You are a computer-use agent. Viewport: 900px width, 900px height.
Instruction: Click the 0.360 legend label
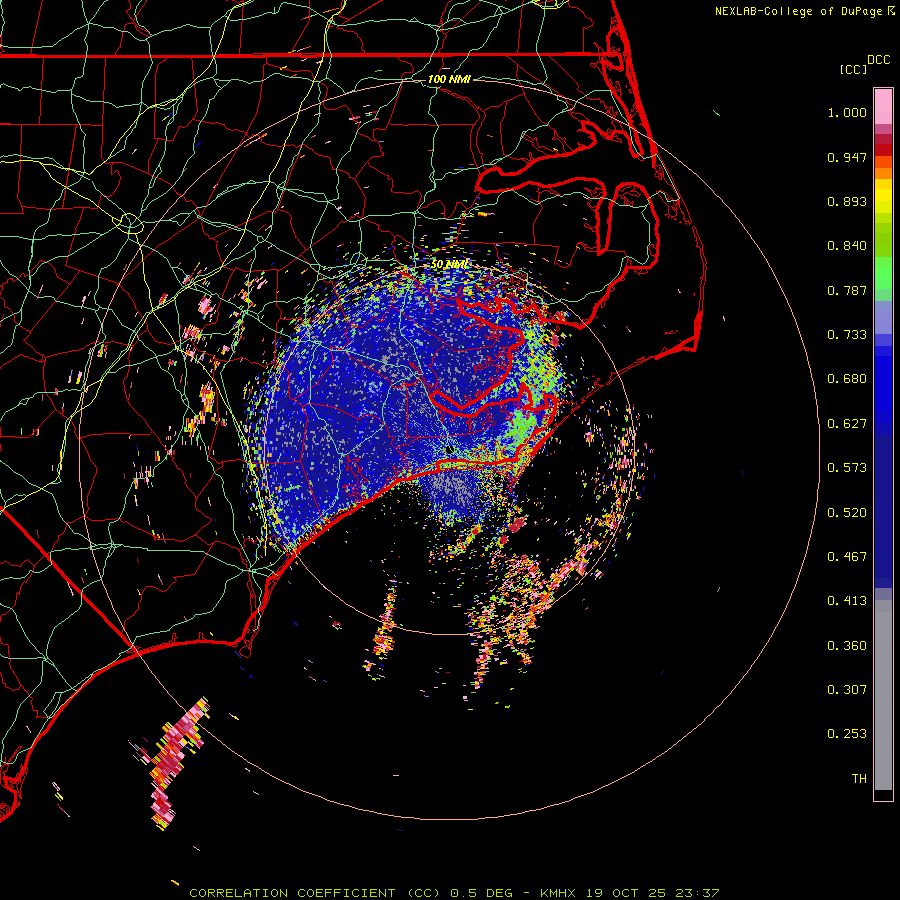point(847,646)
